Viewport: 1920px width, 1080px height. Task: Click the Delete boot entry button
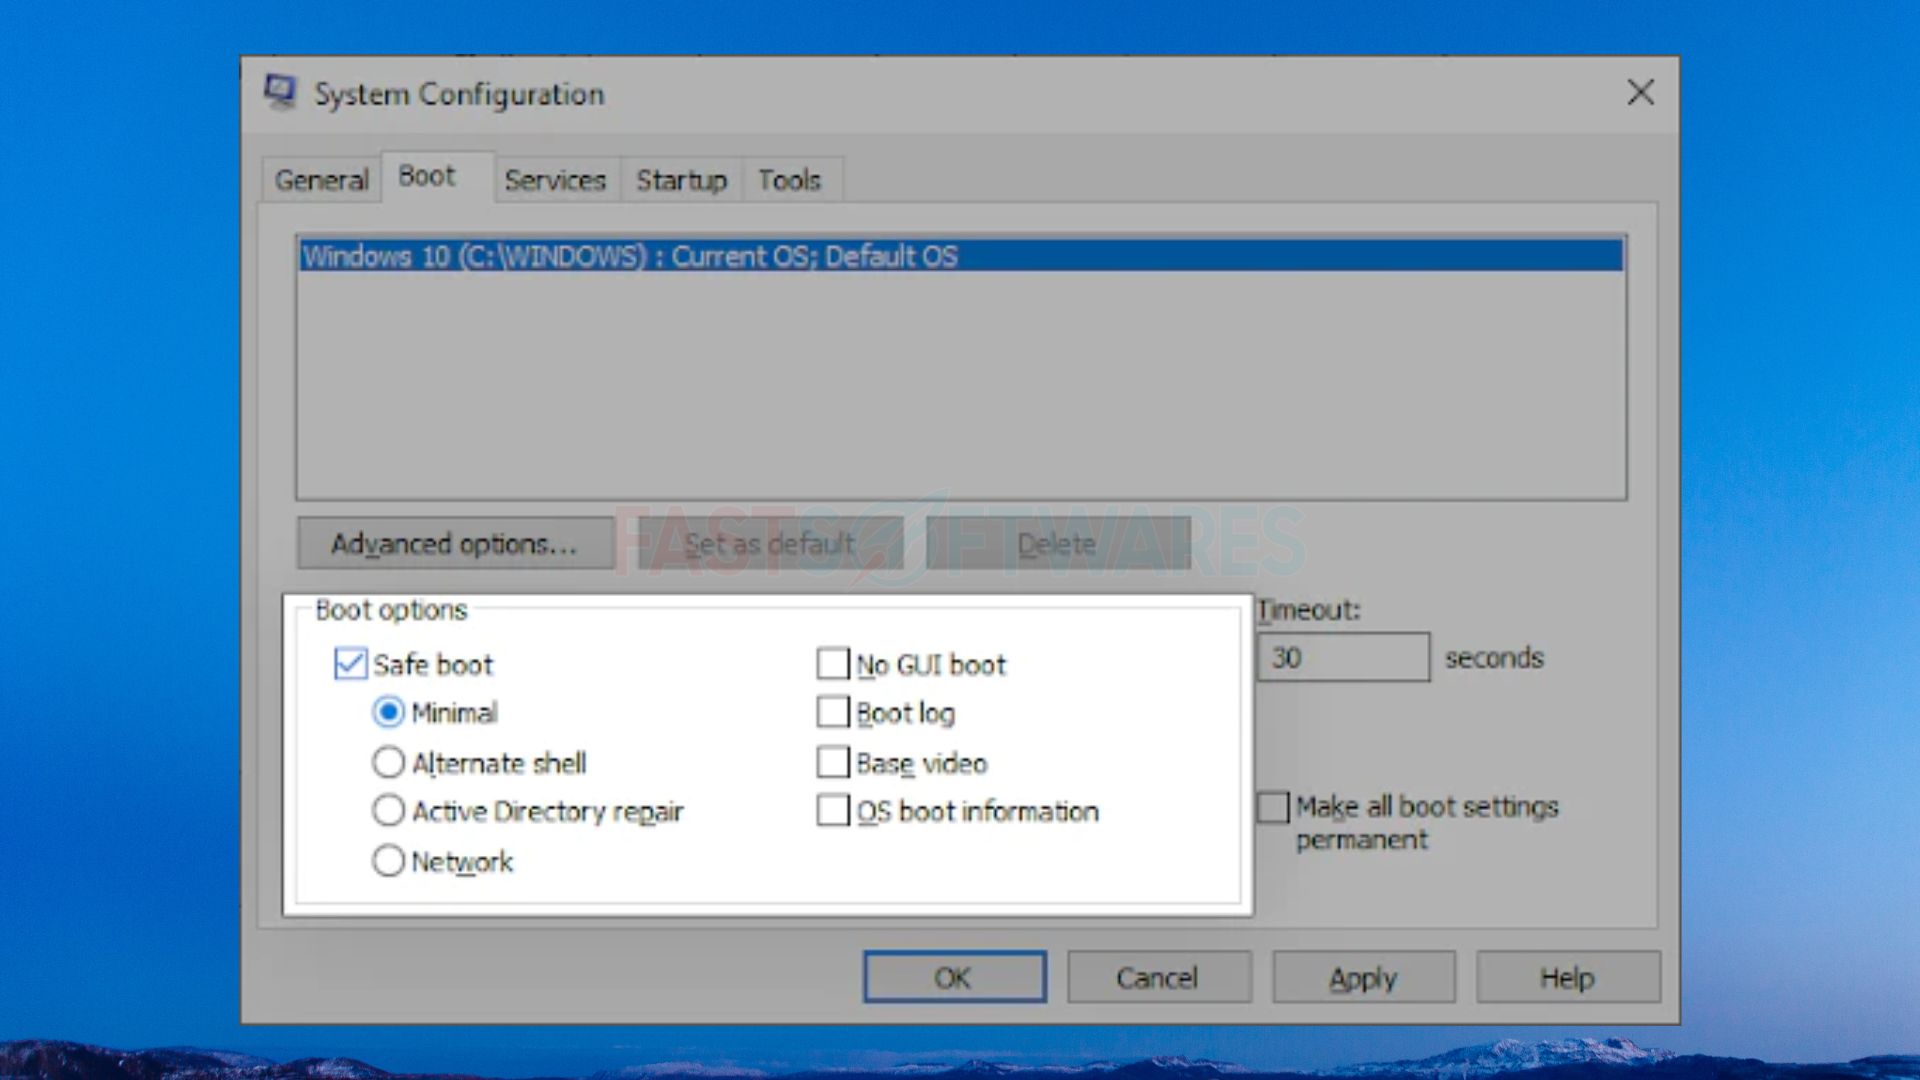pyautogui.click(x=1058, y=543)
